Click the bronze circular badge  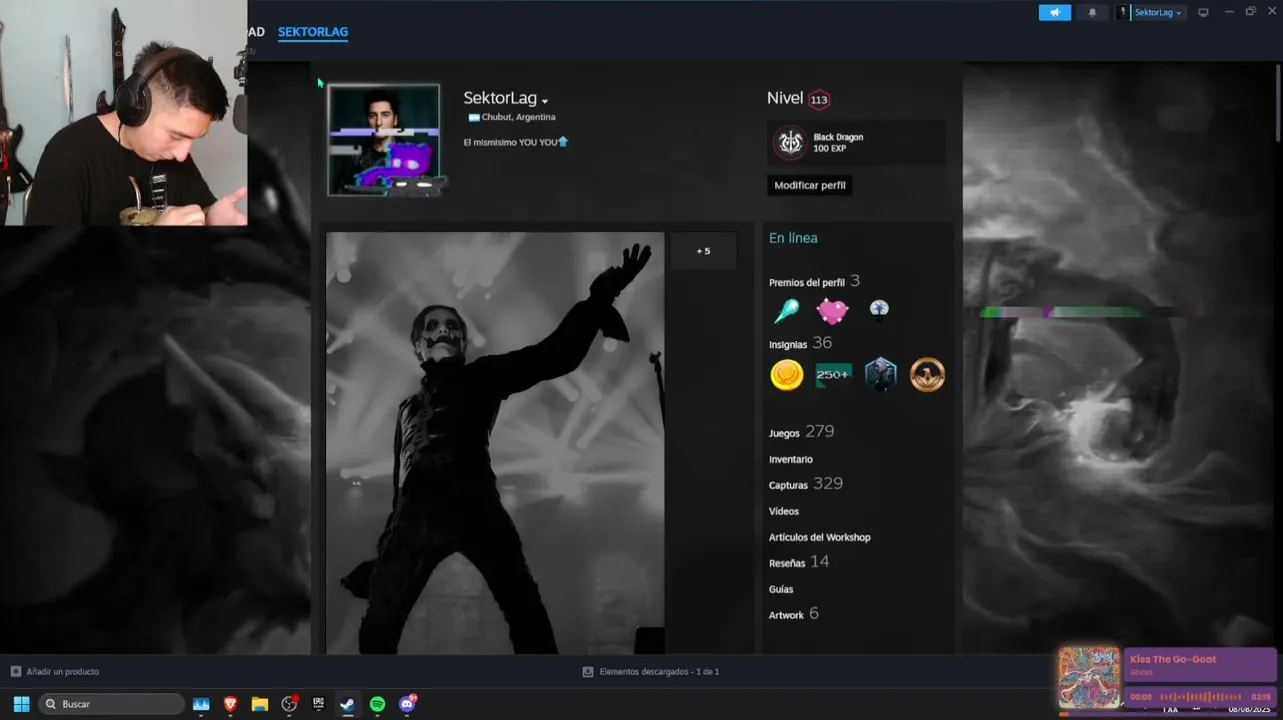click(x=927, y=375)
